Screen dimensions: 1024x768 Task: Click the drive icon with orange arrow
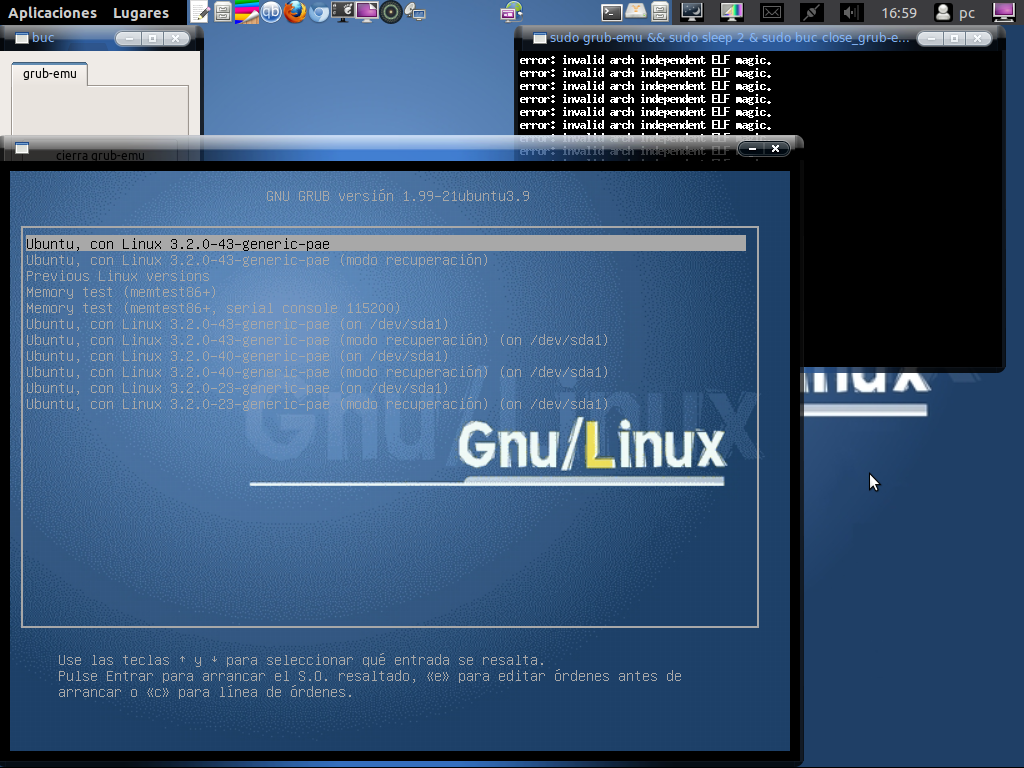[635, 12]
